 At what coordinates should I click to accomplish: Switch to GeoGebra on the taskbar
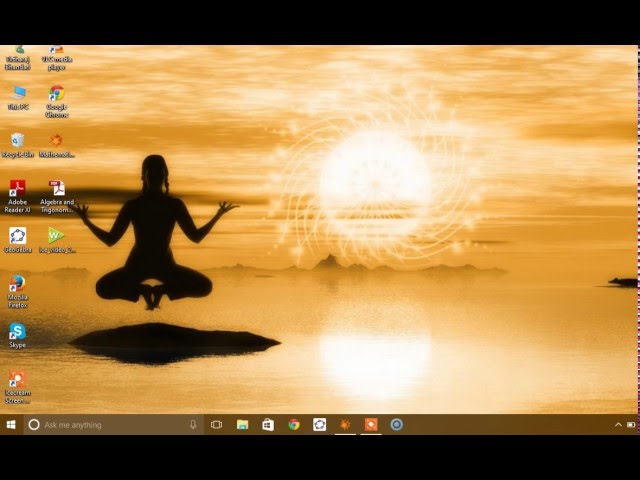(320, 425)
